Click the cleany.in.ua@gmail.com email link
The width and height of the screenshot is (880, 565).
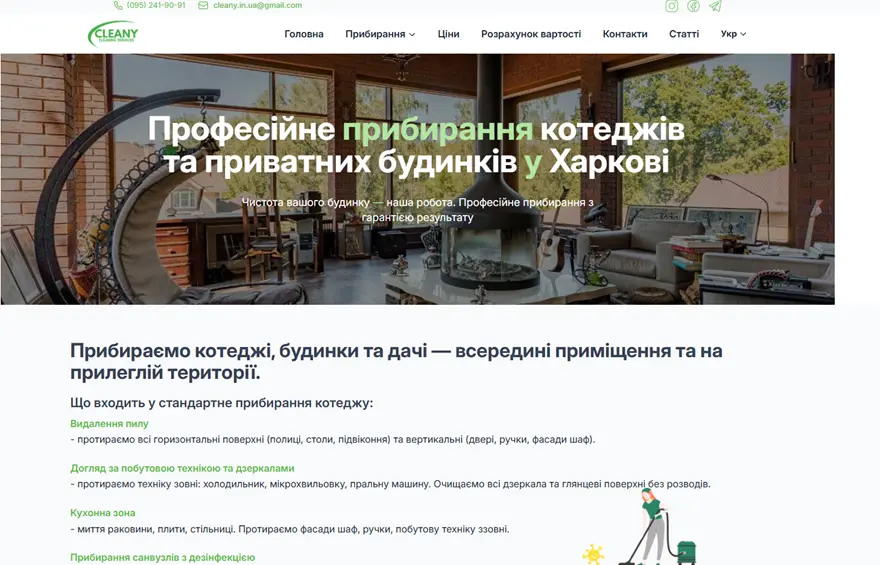coord(257,5)
